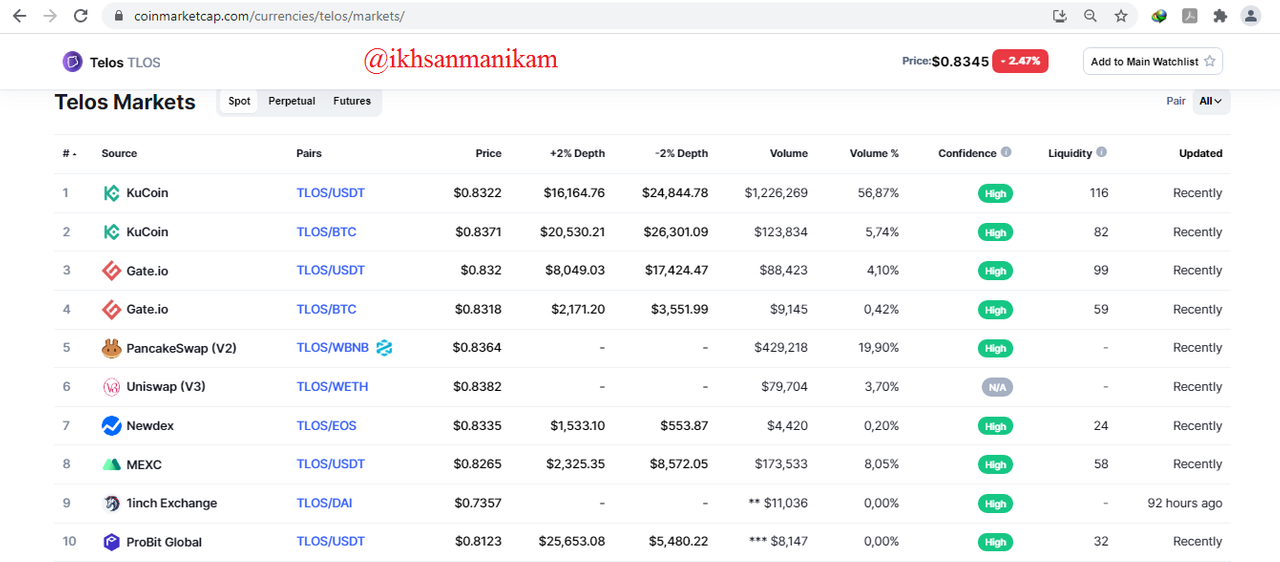
Task: Open the PDF extension icon
Action: [1190, 16]
